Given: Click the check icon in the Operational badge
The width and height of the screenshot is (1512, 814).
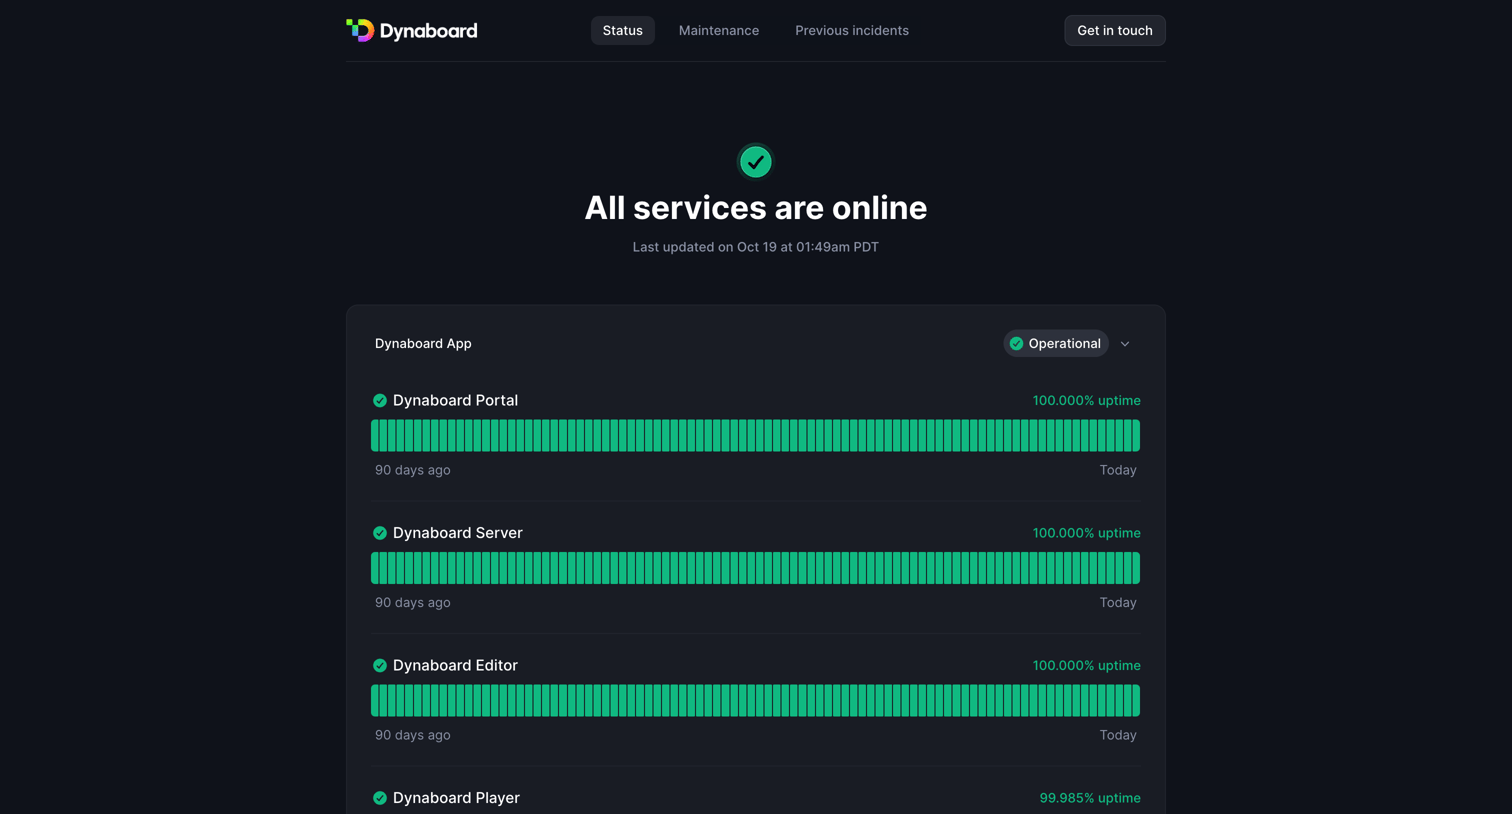Looking at the screenshot, I should coord(1017,344).
